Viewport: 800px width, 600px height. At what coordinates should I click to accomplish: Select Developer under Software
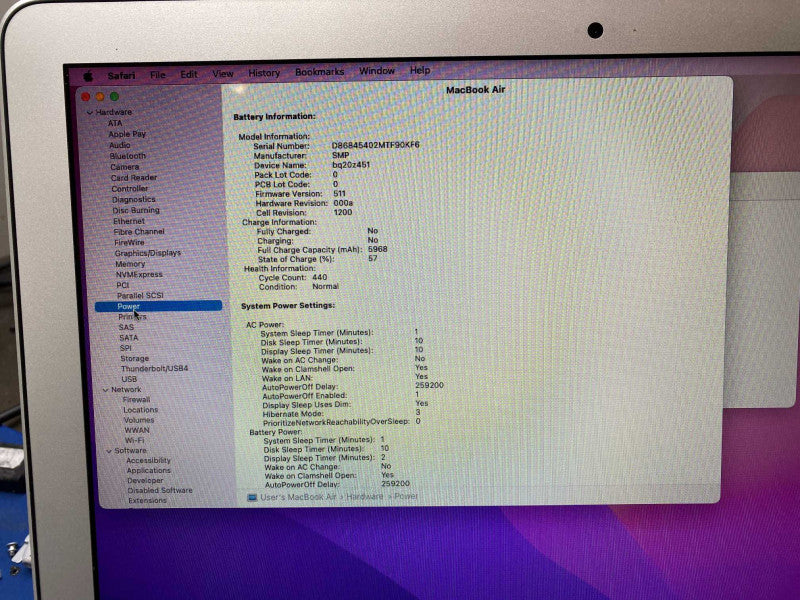click(145, 481)
